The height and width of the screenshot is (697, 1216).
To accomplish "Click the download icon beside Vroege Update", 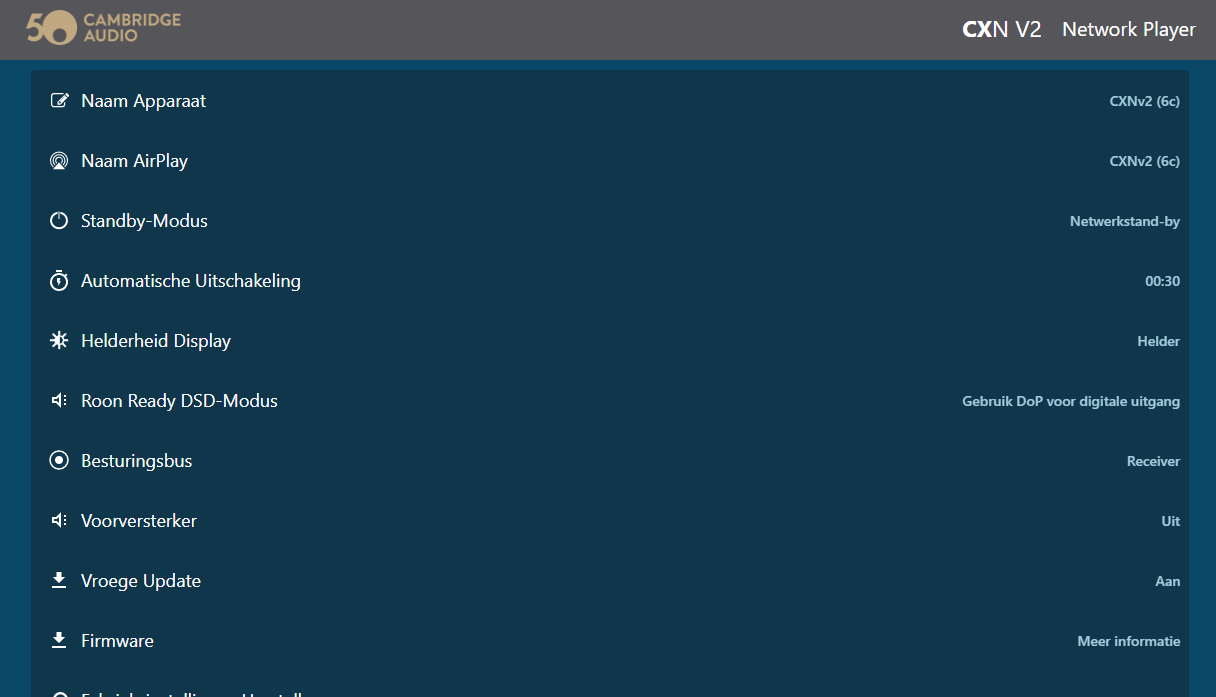I will (x=59, y=581).
